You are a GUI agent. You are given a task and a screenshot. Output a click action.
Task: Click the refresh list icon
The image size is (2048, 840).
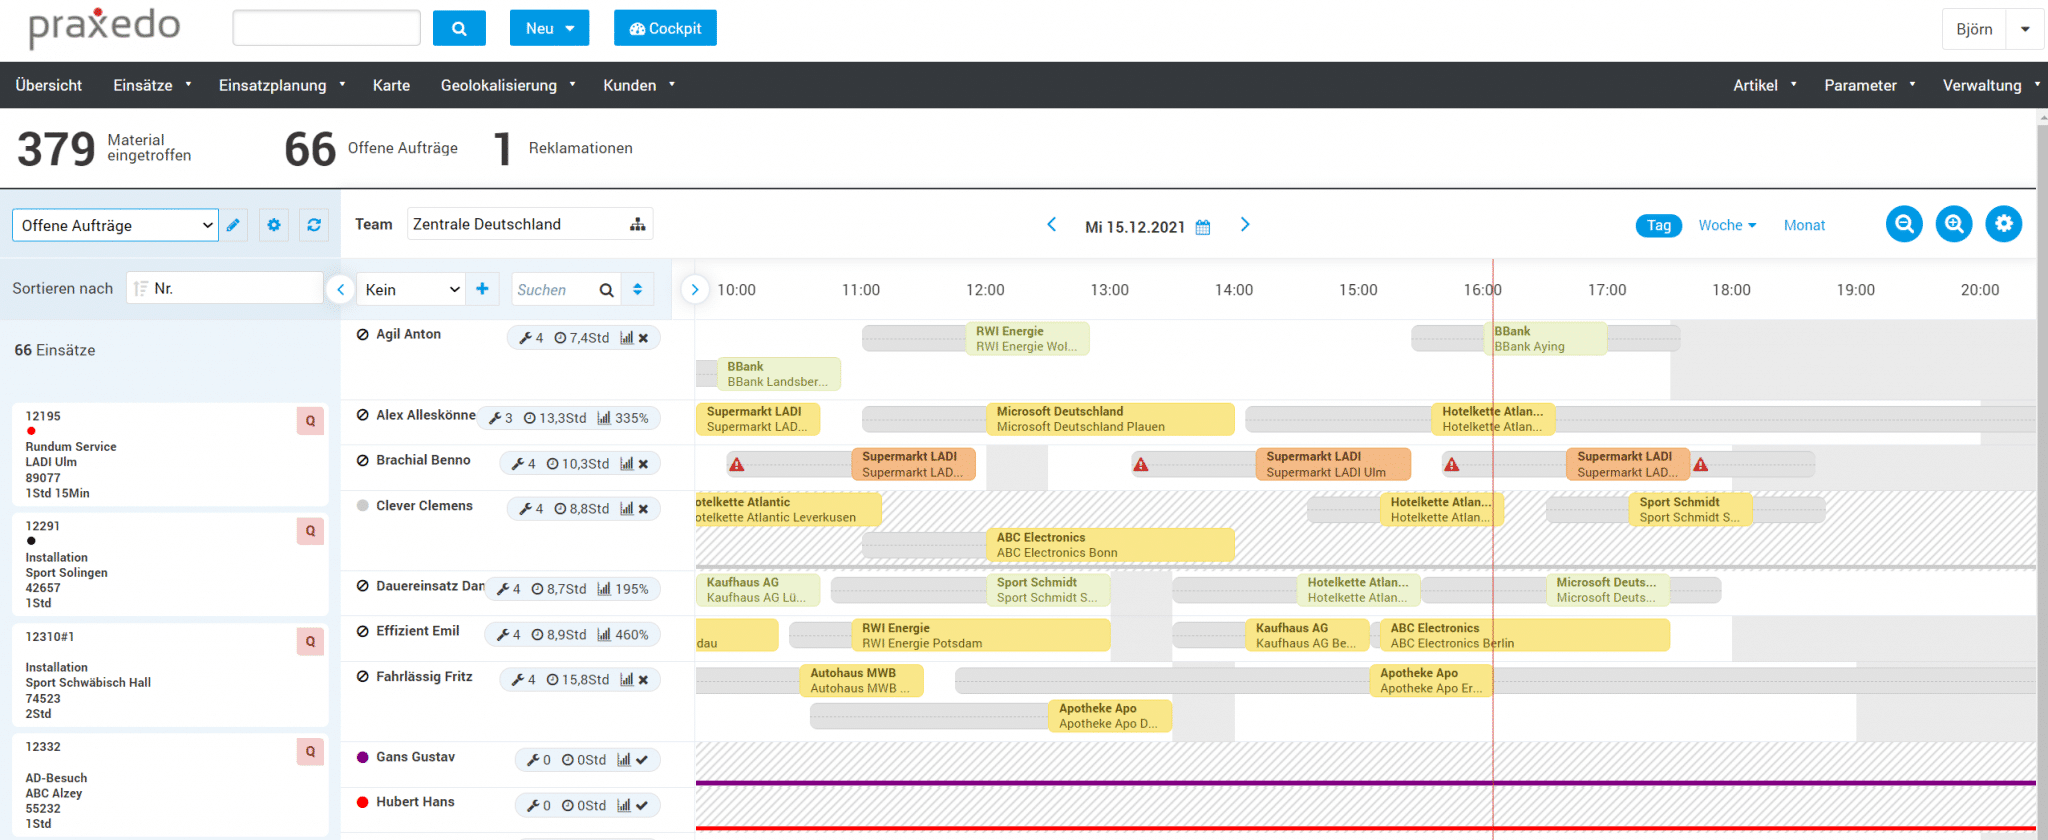click(x=314, y=225)
